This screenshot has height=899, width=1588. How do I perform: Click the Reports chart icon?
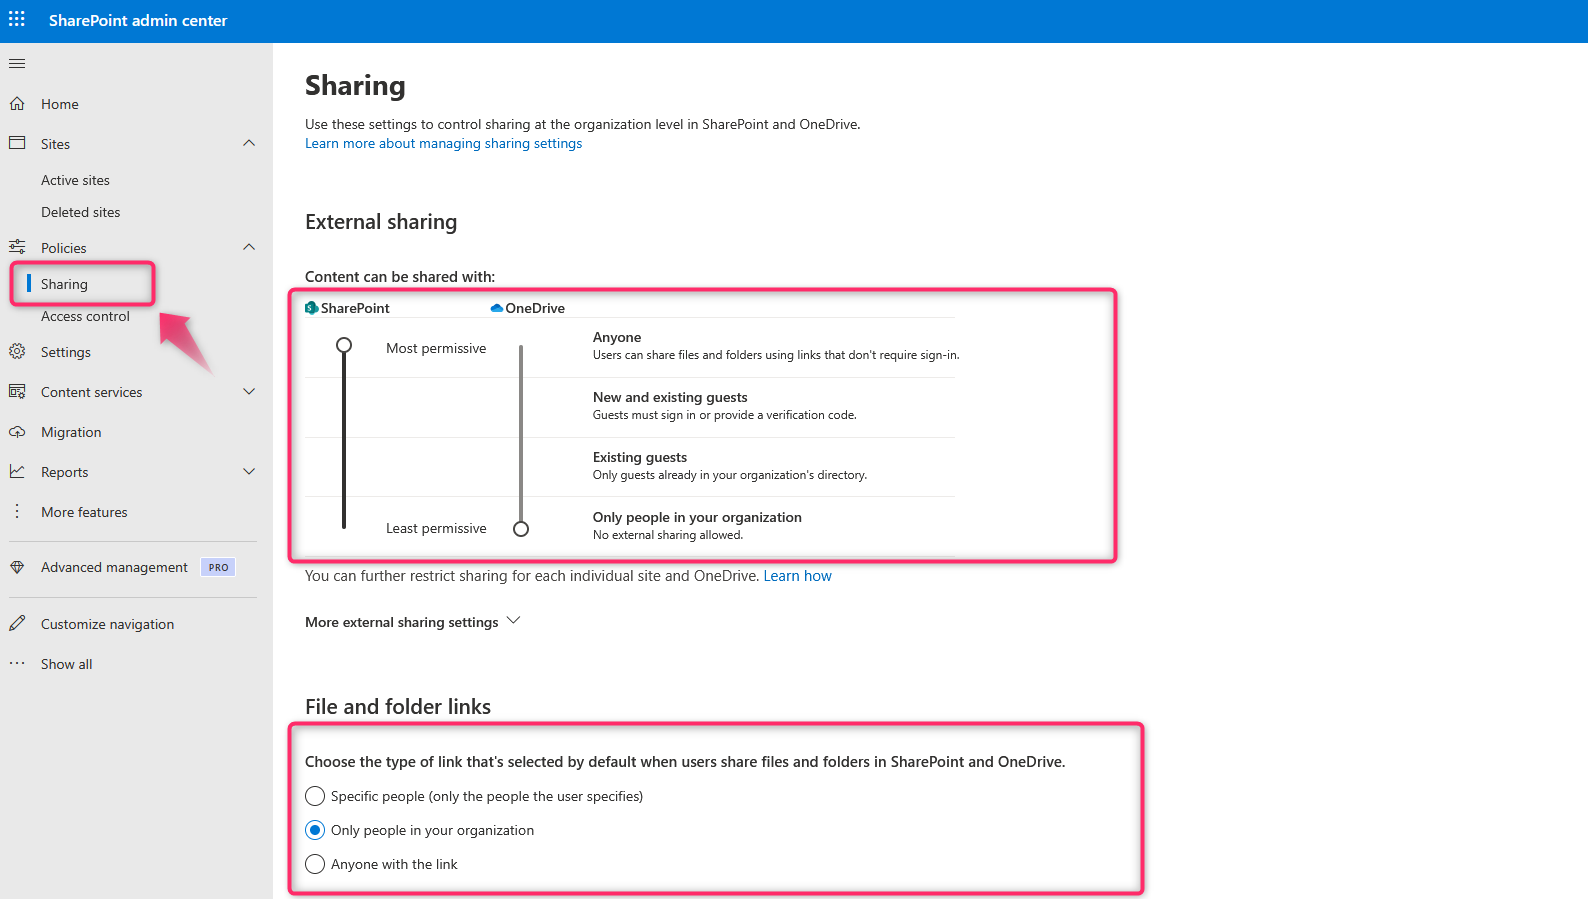(x=17, y=471)
